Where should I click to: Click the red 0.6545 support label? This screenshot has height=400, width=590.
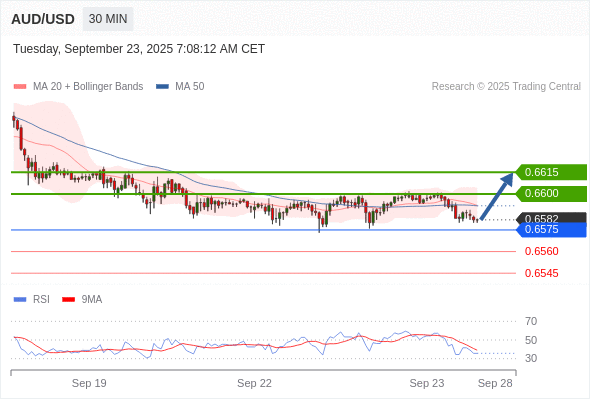541,273
